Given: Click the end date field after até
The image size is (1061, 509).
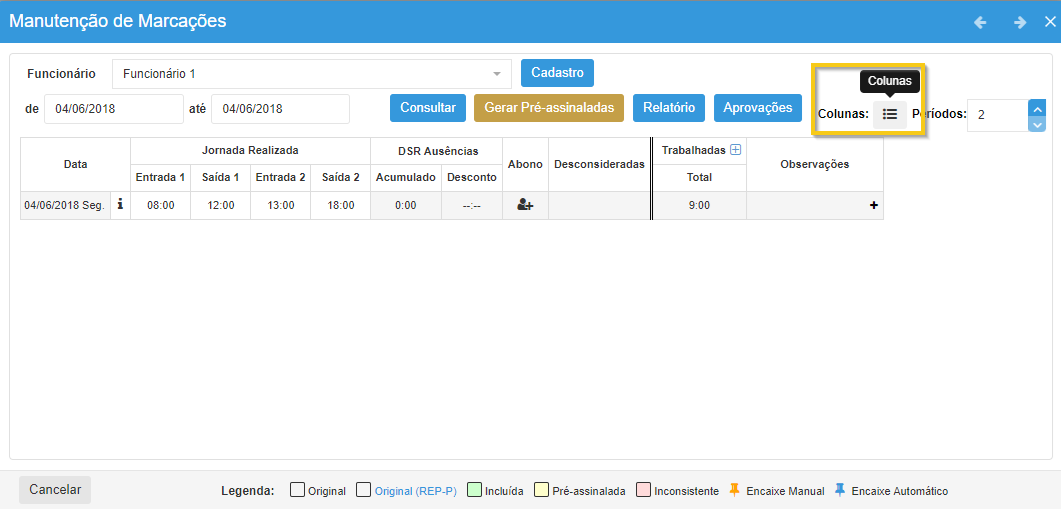Looking at the screenshot, I should tap(280, 109).
